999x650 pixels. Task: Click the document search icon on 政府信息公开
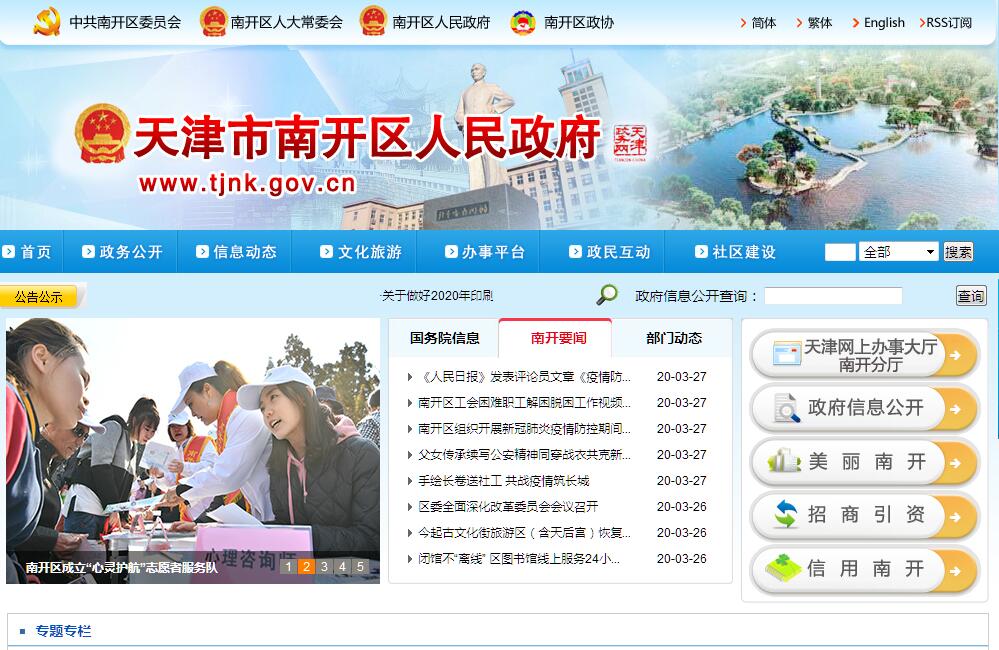(x=783, y=408)
